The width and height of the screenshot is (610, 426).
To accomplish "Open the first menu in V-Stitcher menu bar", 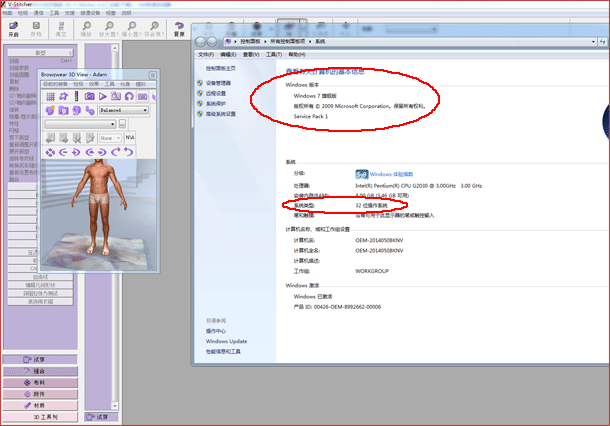I will (7, 13).
